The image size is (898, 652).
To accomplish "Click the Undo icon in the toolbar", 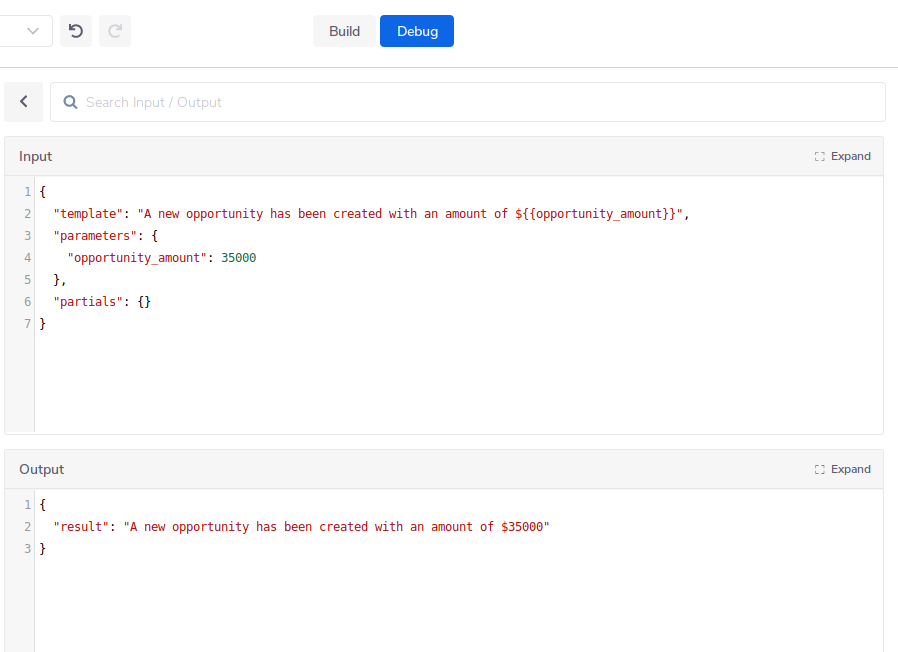I will 75,30.
